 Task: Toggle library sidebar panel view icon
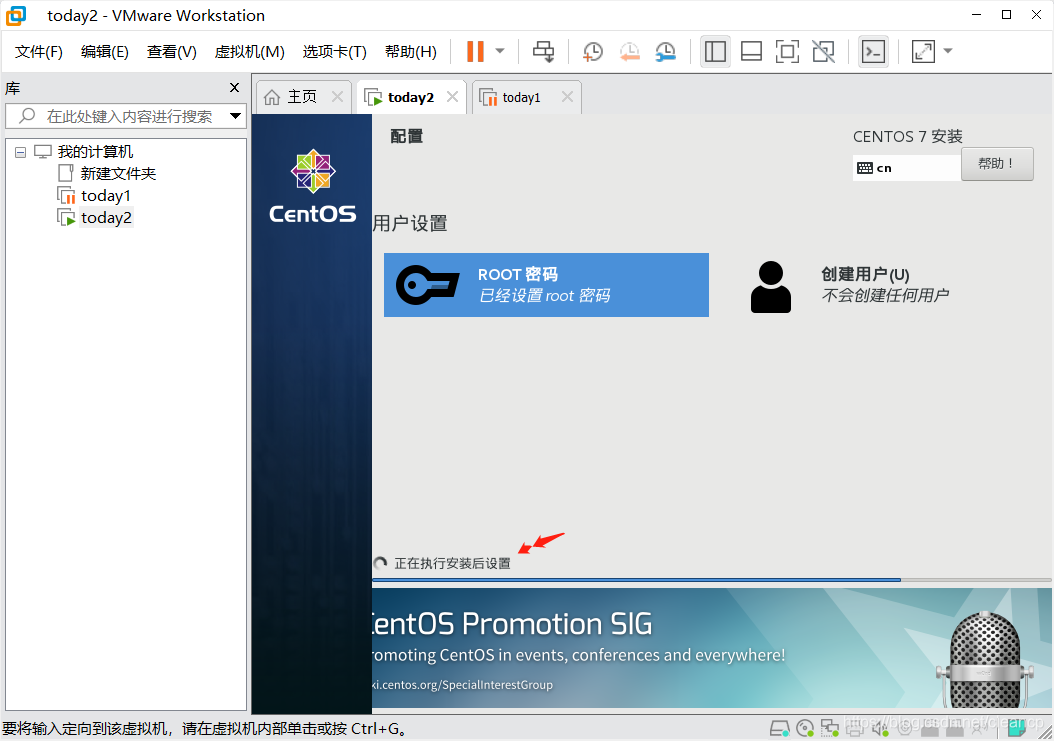click(x=715, y=51)
